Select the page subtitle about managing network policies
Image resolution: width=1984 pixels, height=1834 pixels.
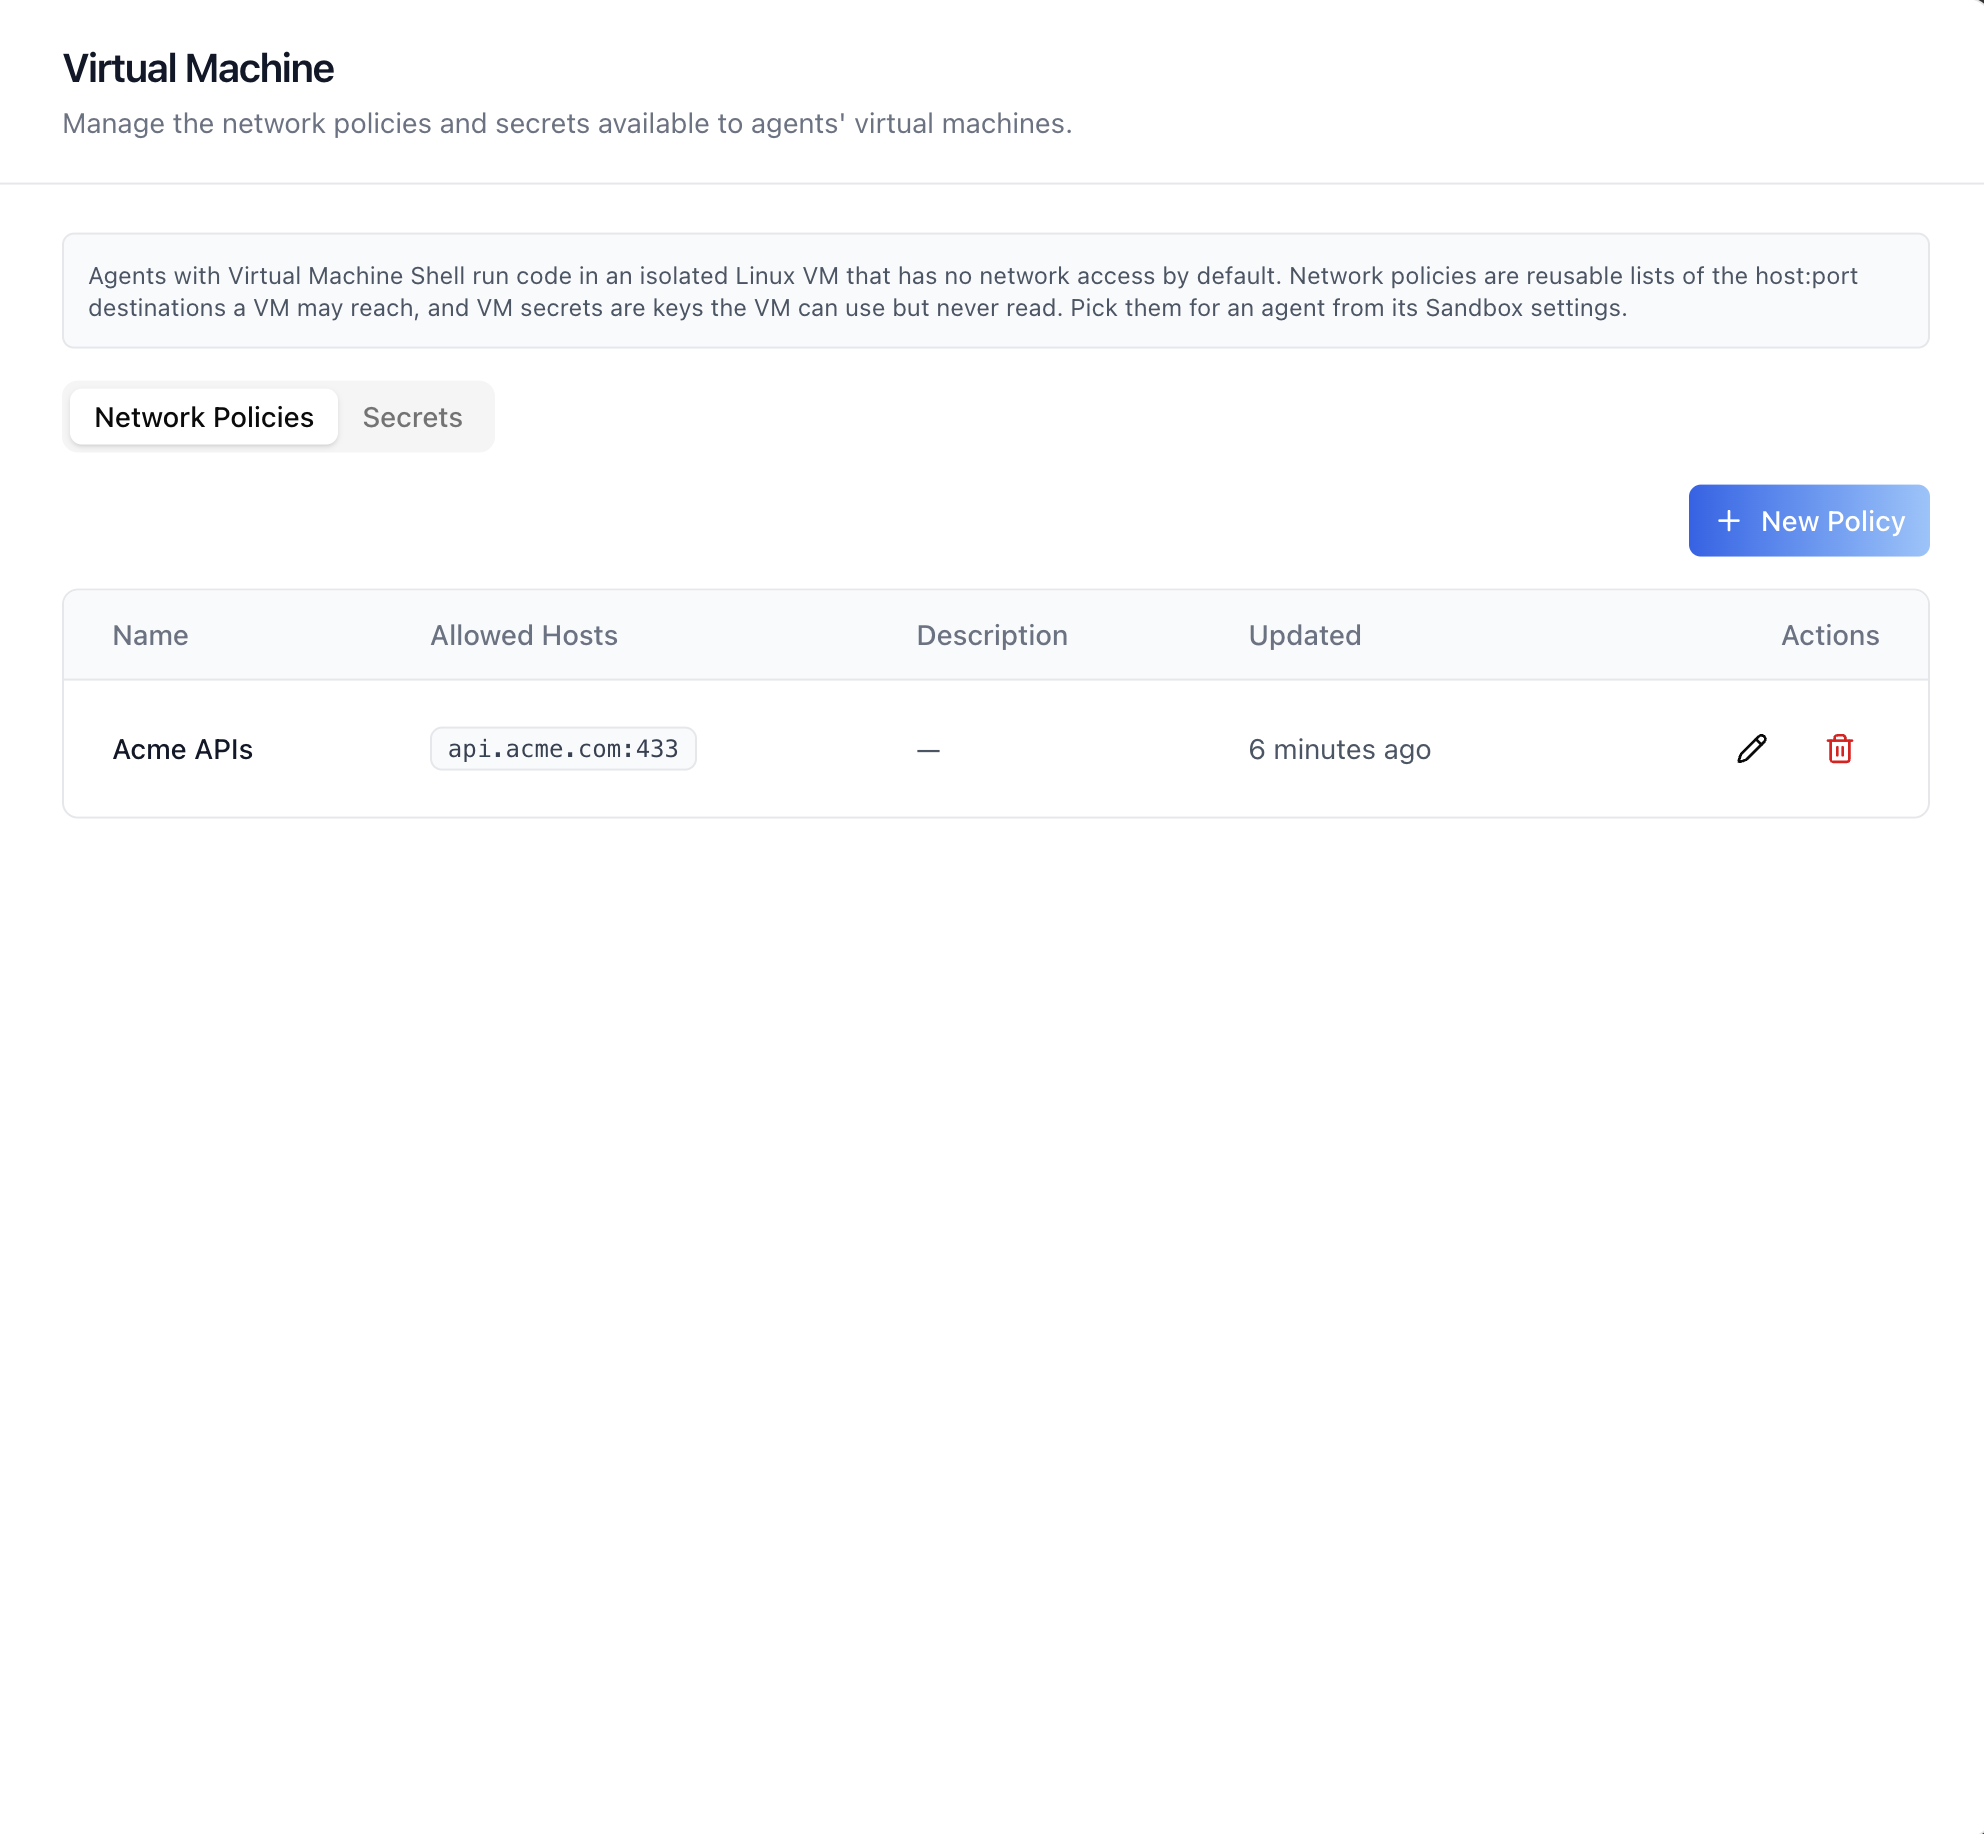(x=567, y=124)
